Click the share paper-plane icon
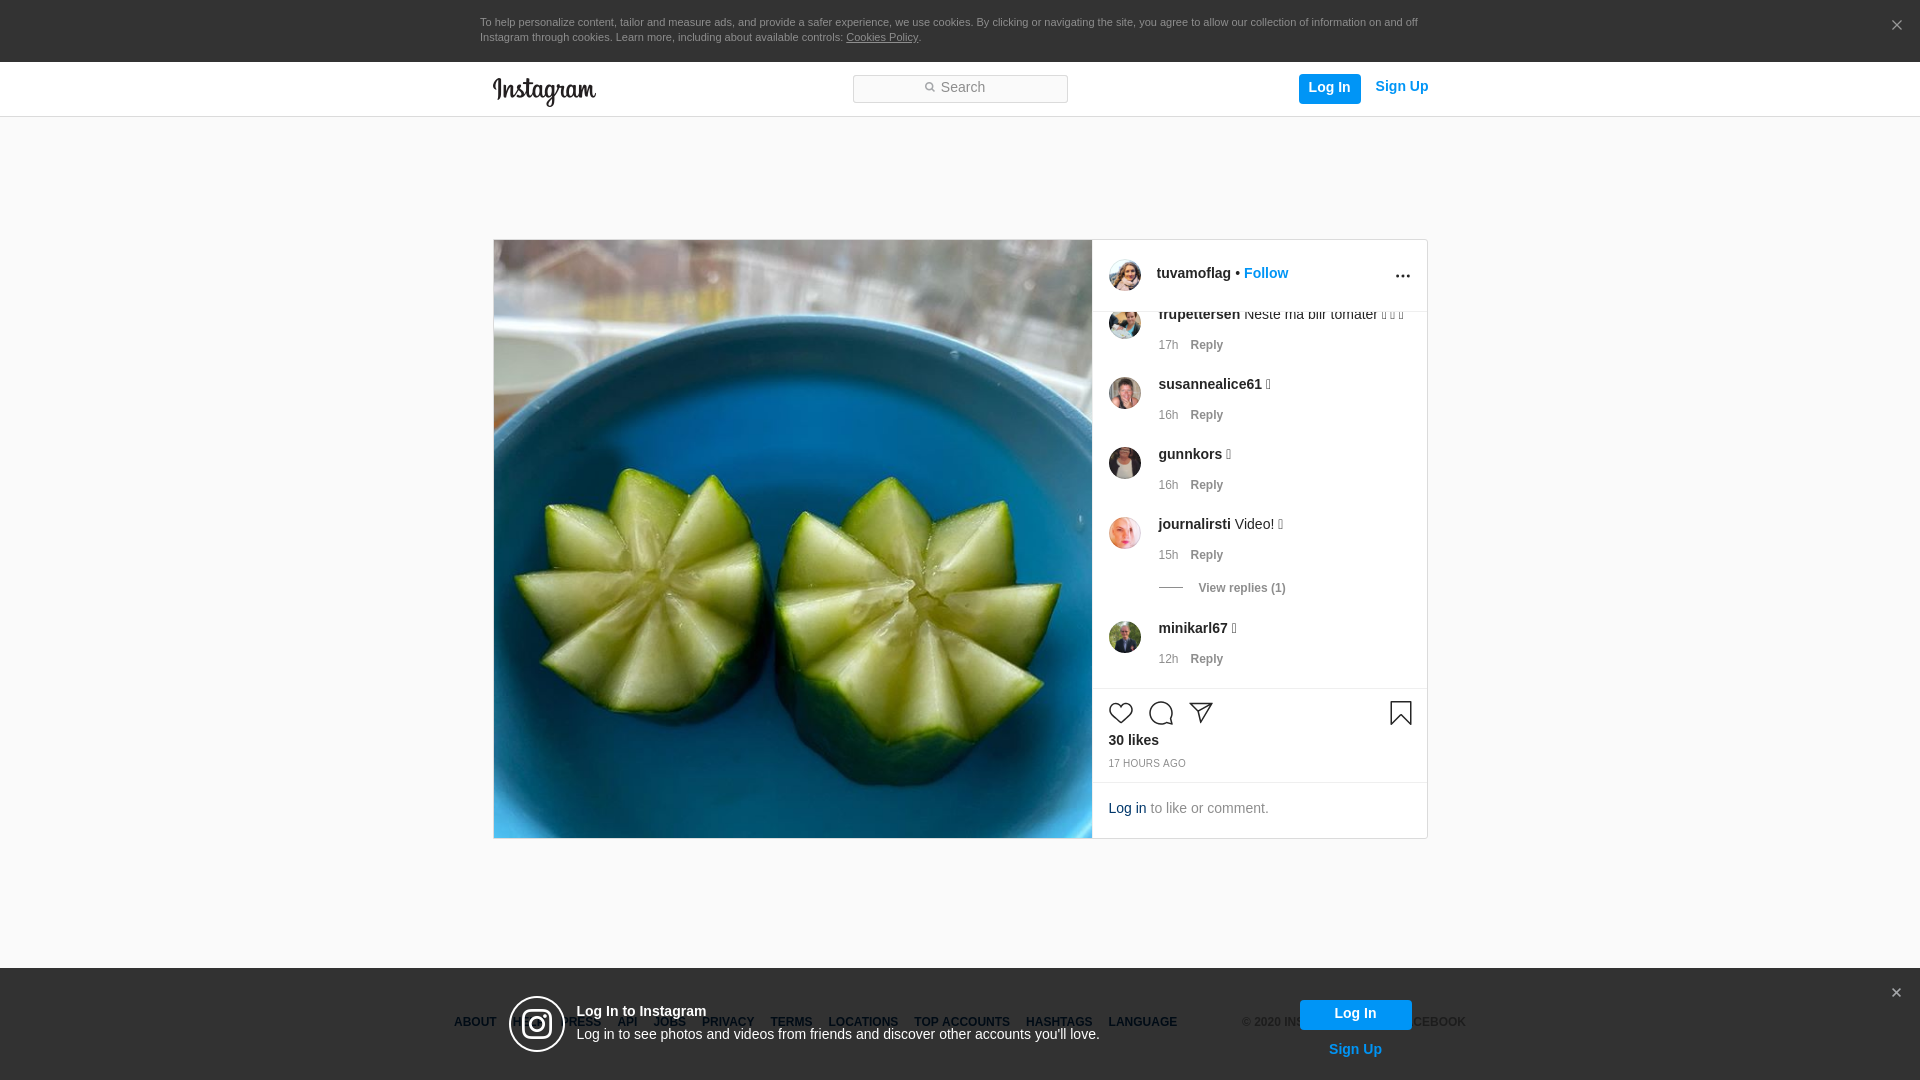The image size is (1920, 1080). 1200,713
